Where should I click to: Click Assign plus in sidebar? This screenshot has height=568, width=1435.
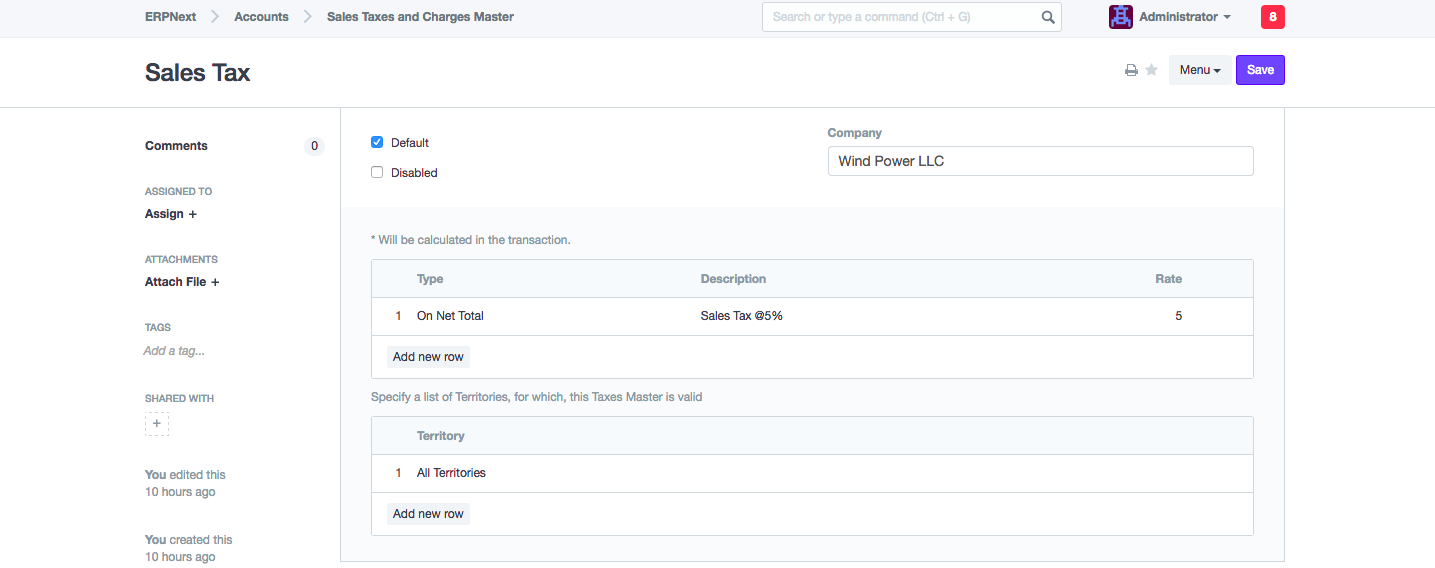point(171,214)
